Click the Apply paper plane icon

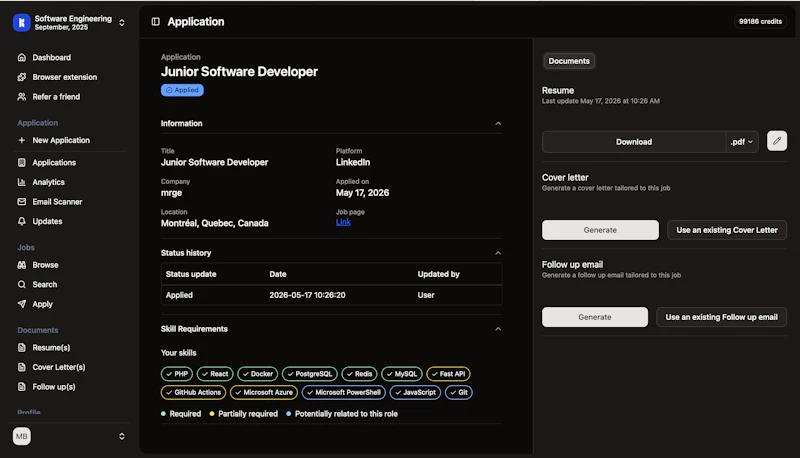click(21, 304)
